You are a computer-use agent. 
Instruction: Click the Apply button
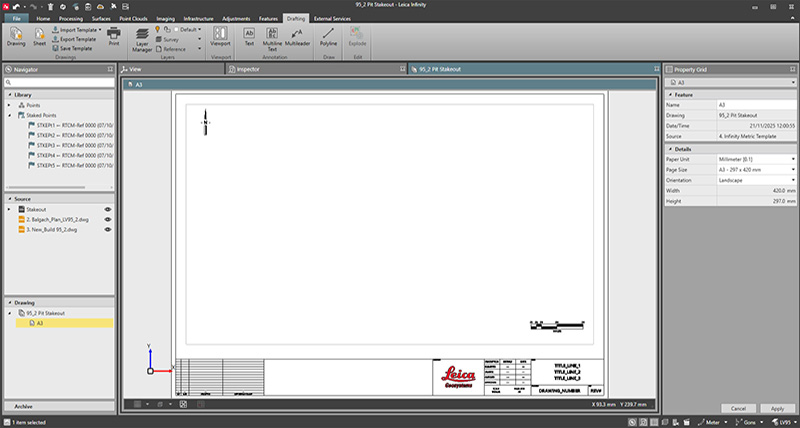coord(774,408)
